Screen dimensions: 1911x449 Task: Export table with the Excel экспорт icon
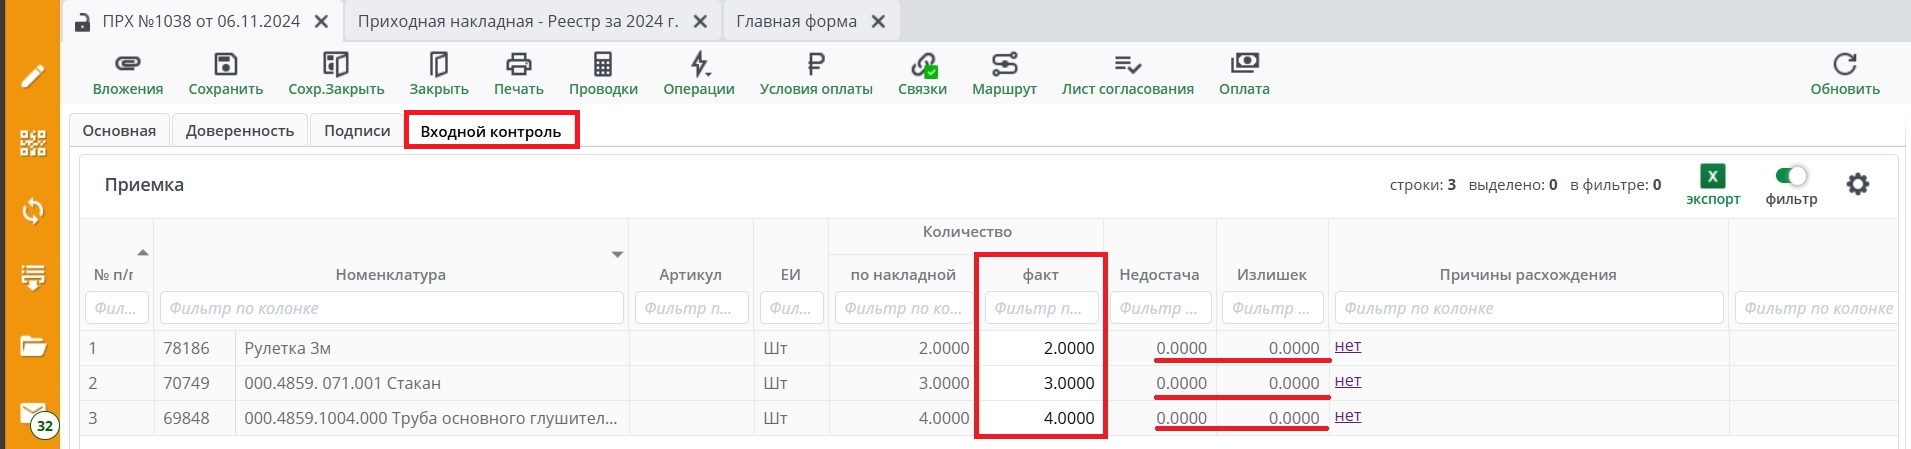[x=1712, y=177]
